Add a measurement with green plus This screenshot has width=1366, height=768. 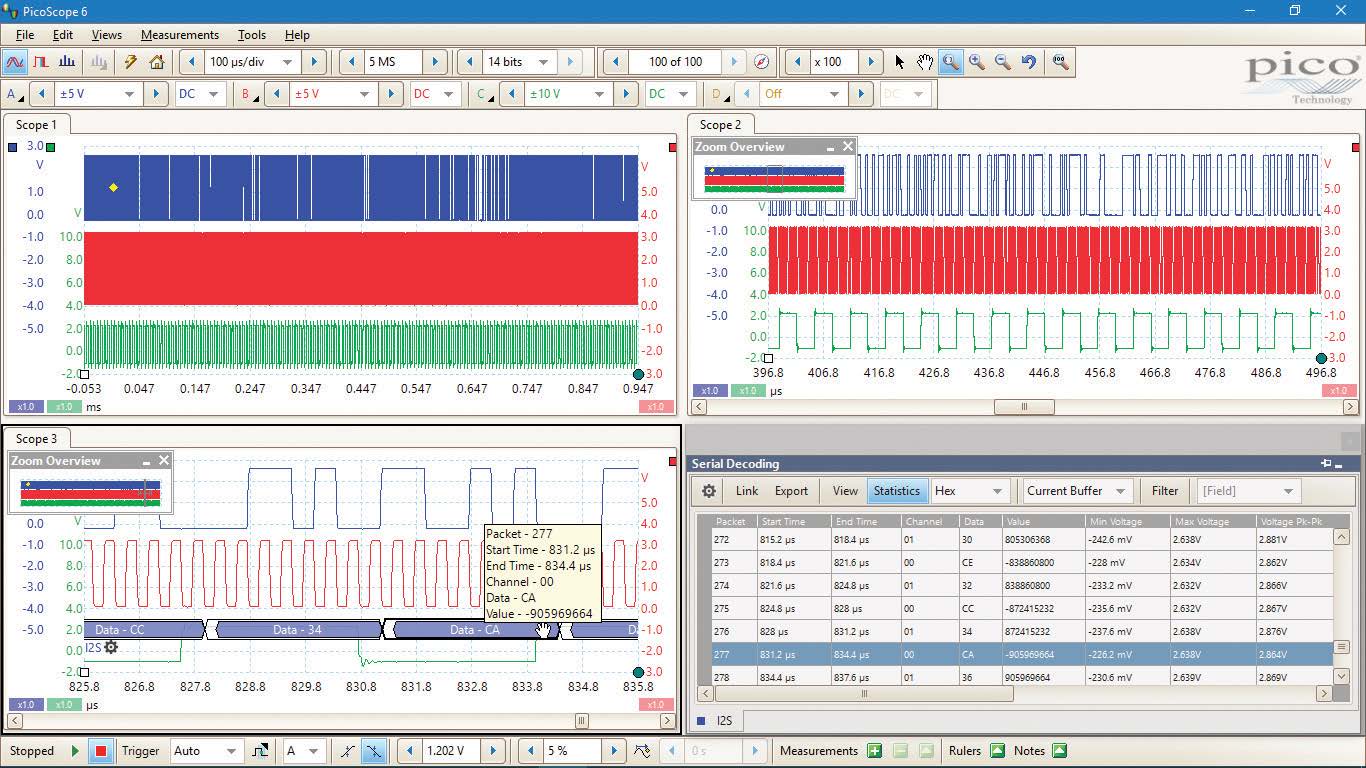tap(874, 751)
